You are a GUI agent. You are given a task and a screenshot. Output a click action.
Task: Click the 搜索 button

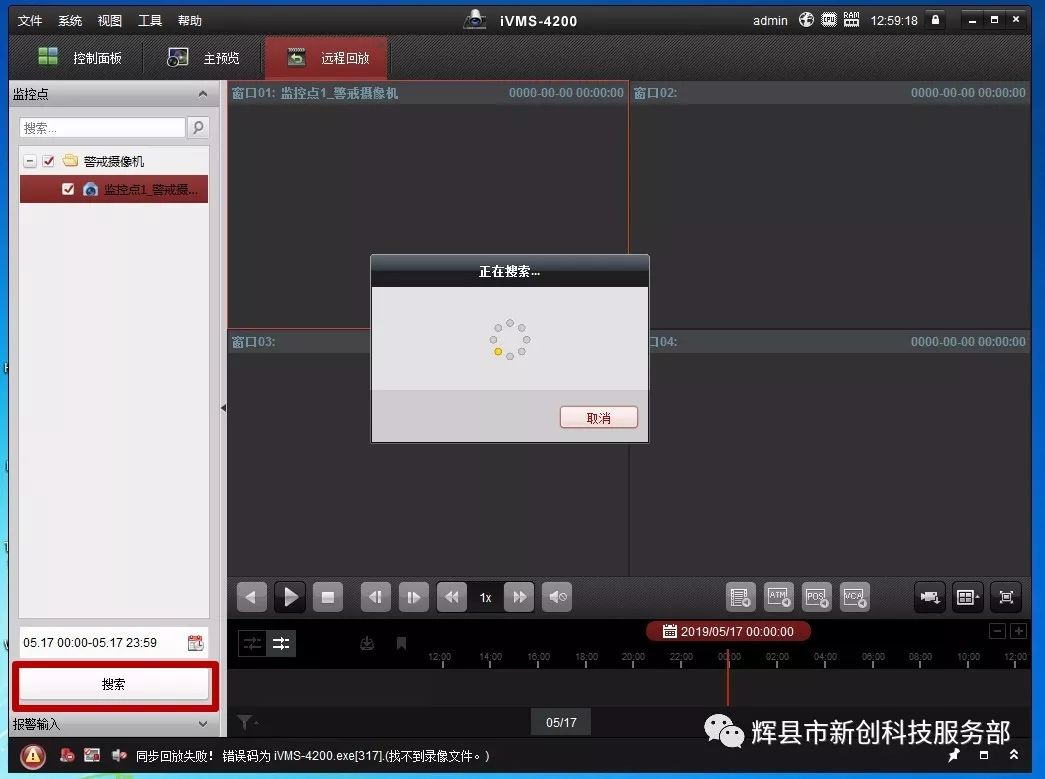click(x=113, y=684)
